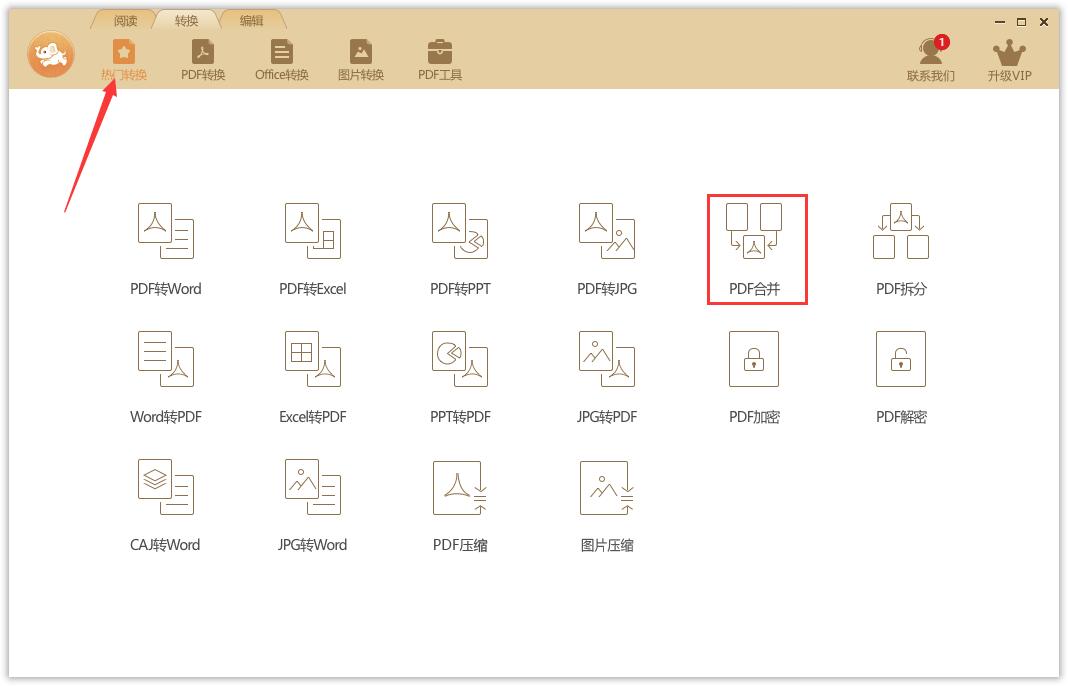Screen dimensions: 1068x686
Task: Select the PPT转PDF tool
Action: (460, 377)
